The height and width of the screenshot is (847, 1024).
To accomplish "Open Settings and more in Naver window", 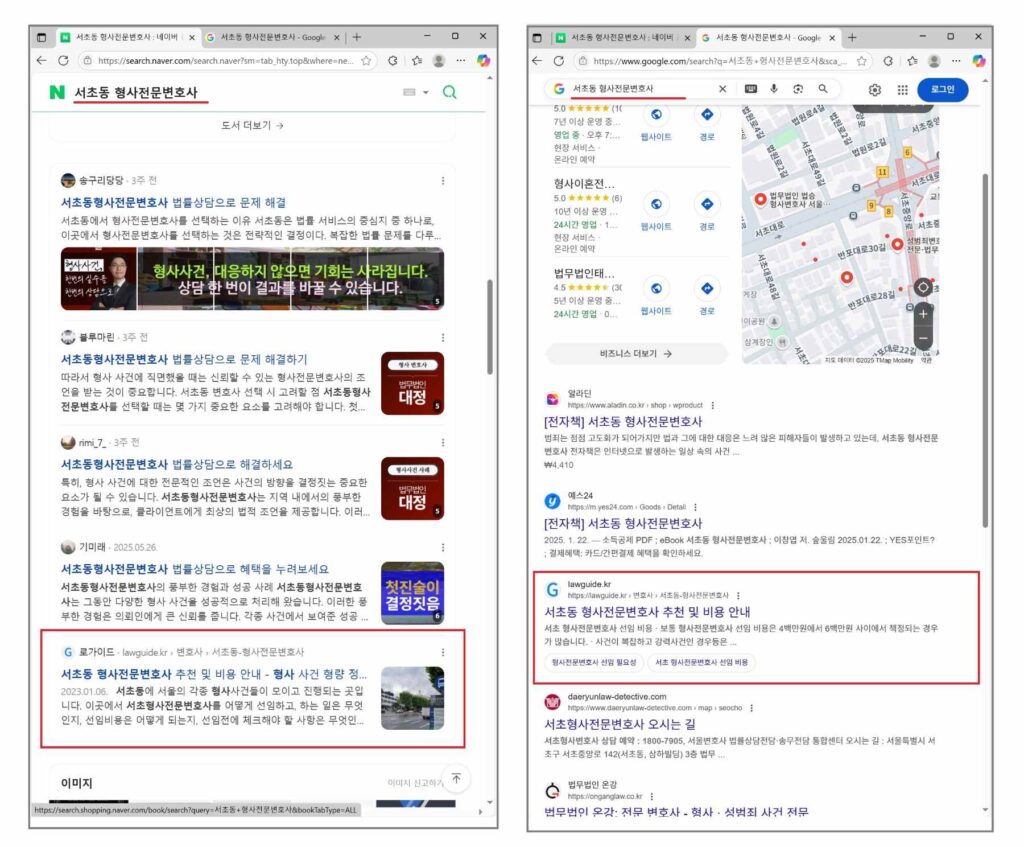I will 461,61.
